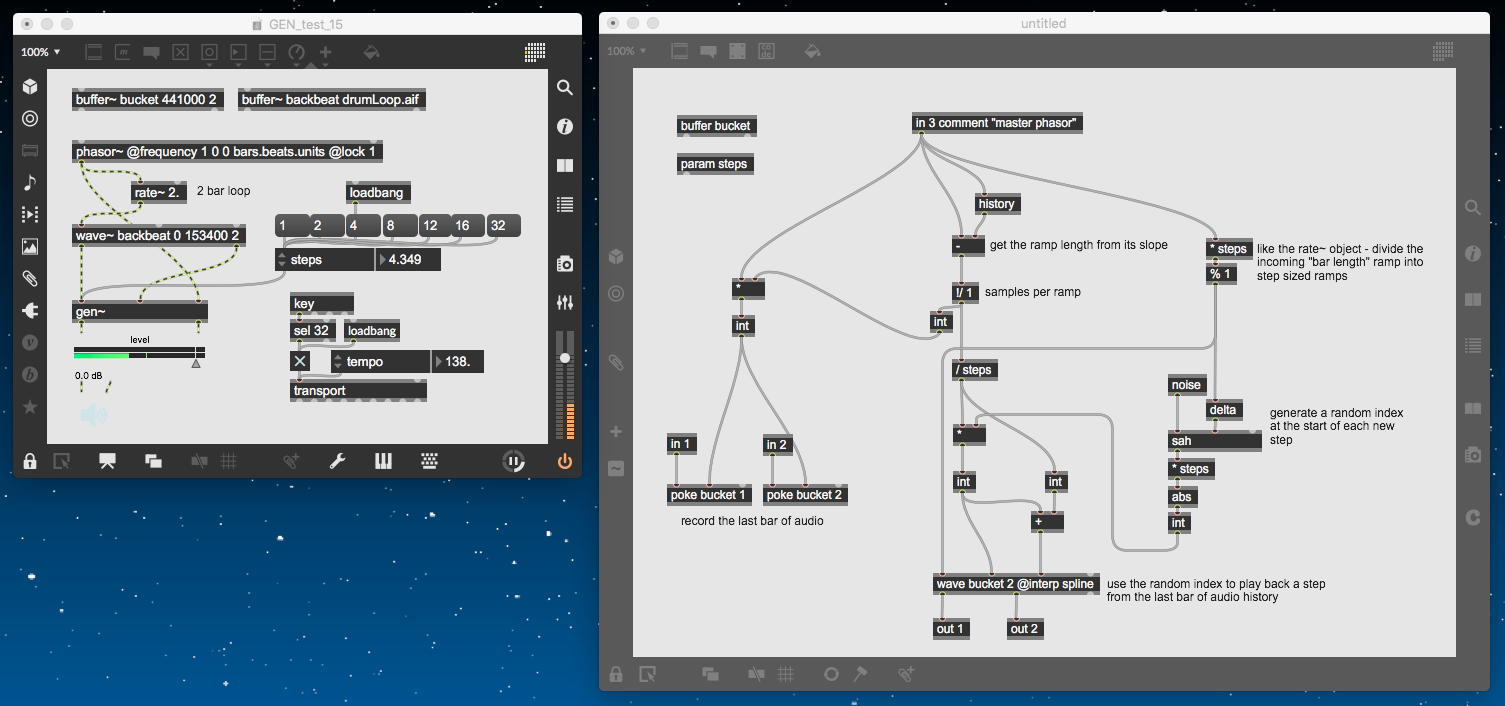Viewport: 1505px width, 706px height.
Task: Toggle the grid icon in untitled bottom toolbar
Action: (787, 674)
